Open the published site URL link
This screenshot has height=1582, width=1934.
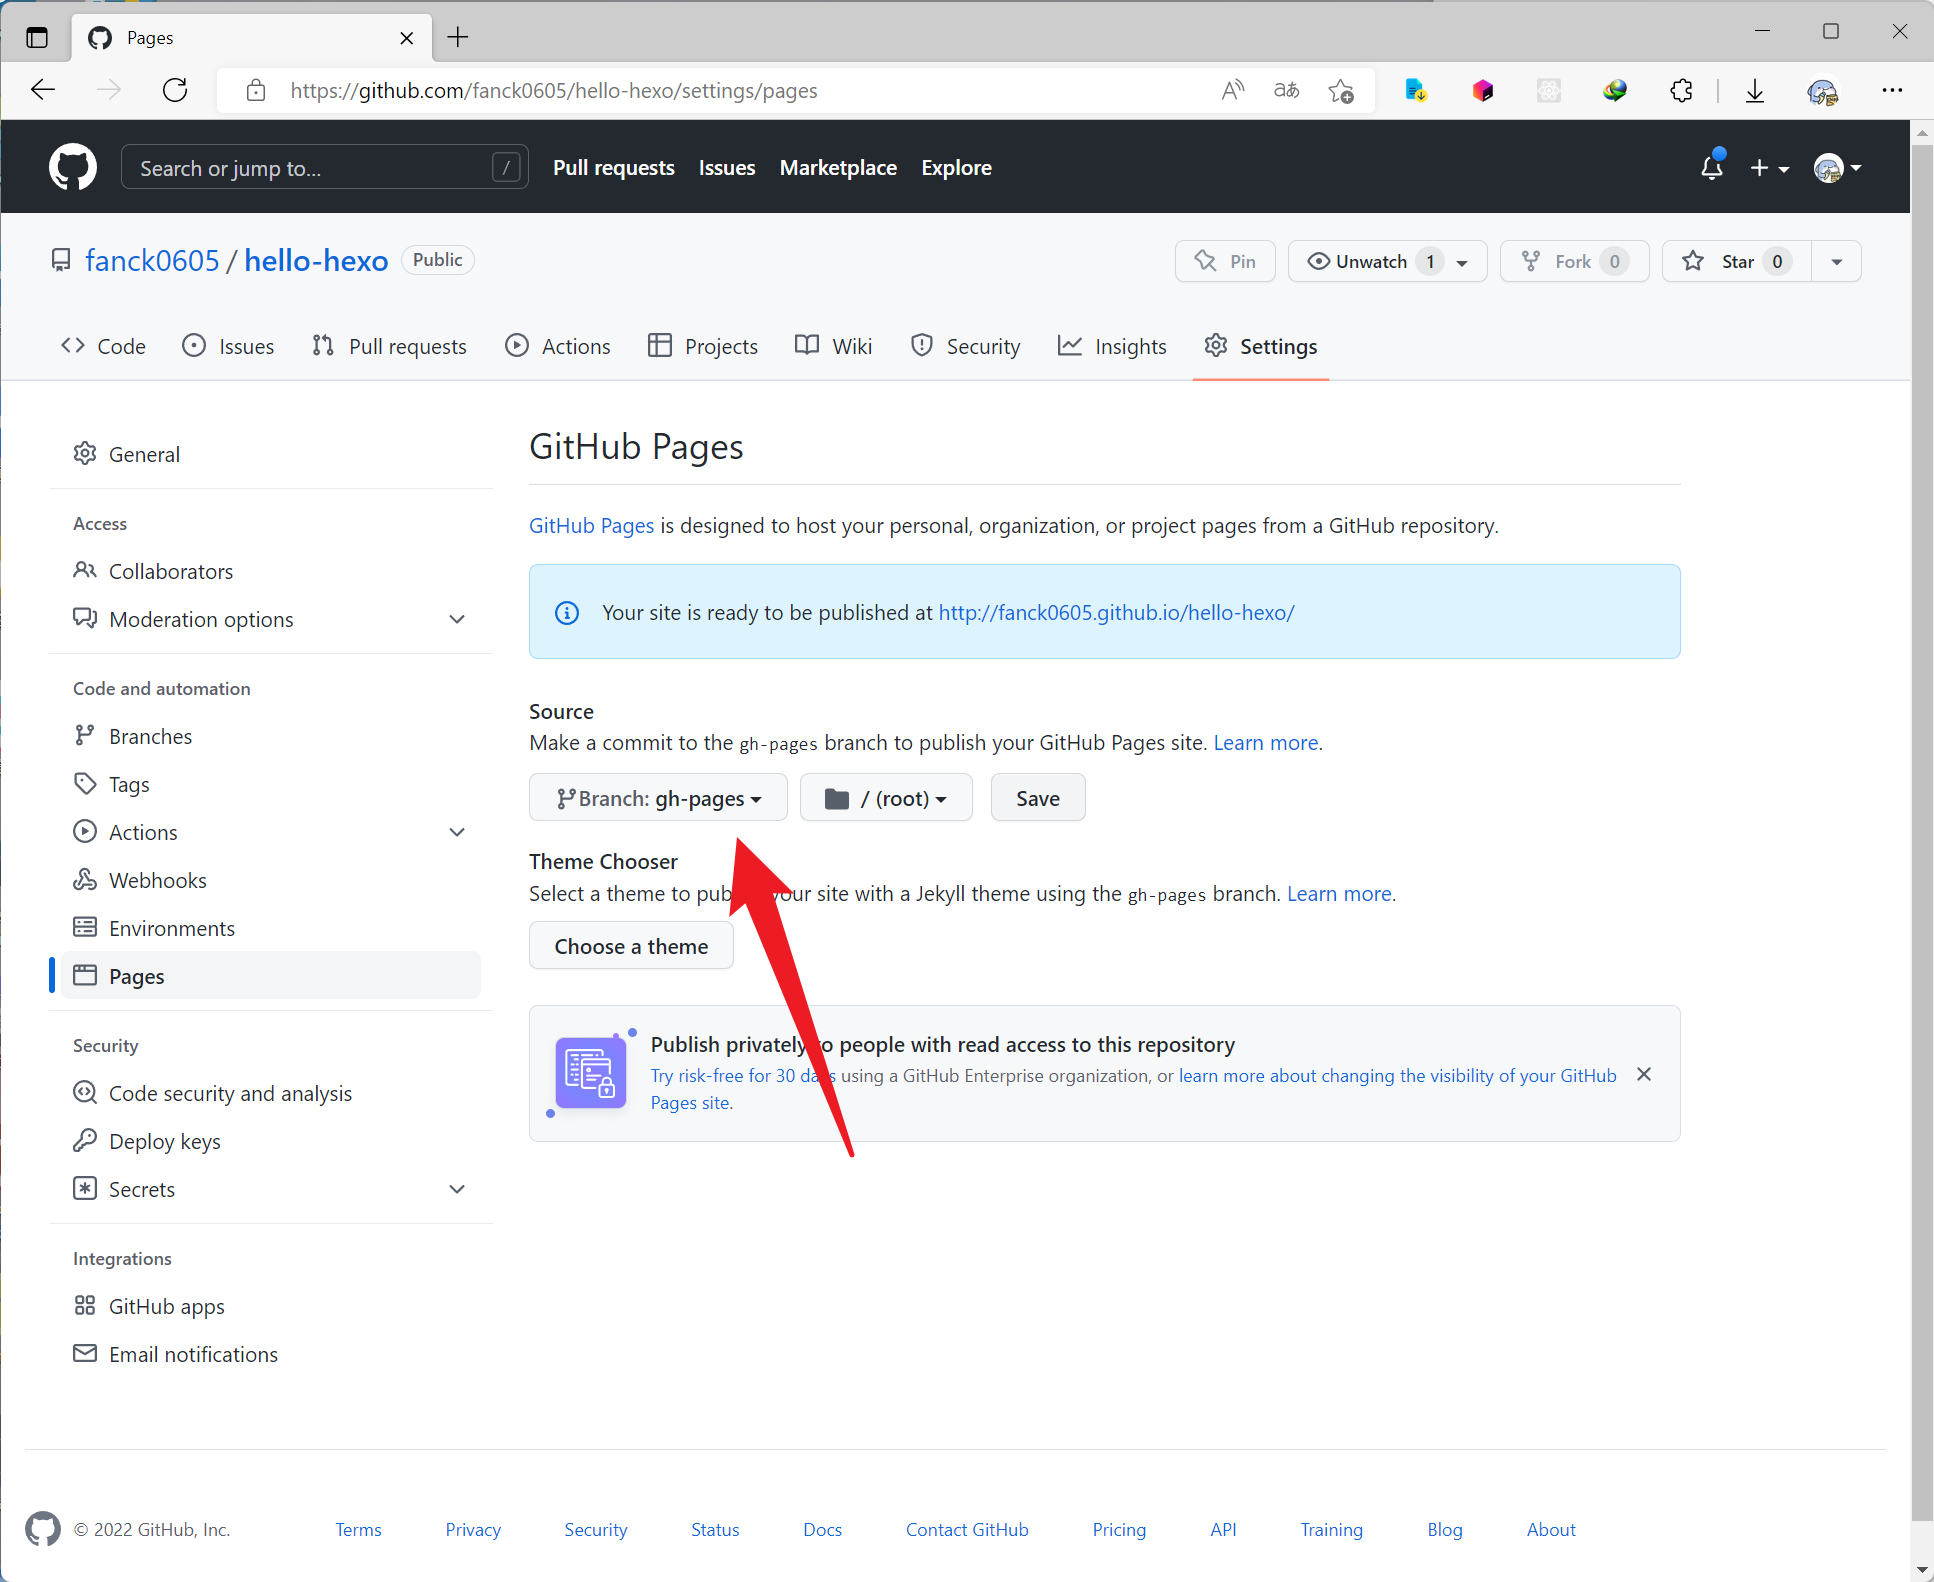point(1116,612)
